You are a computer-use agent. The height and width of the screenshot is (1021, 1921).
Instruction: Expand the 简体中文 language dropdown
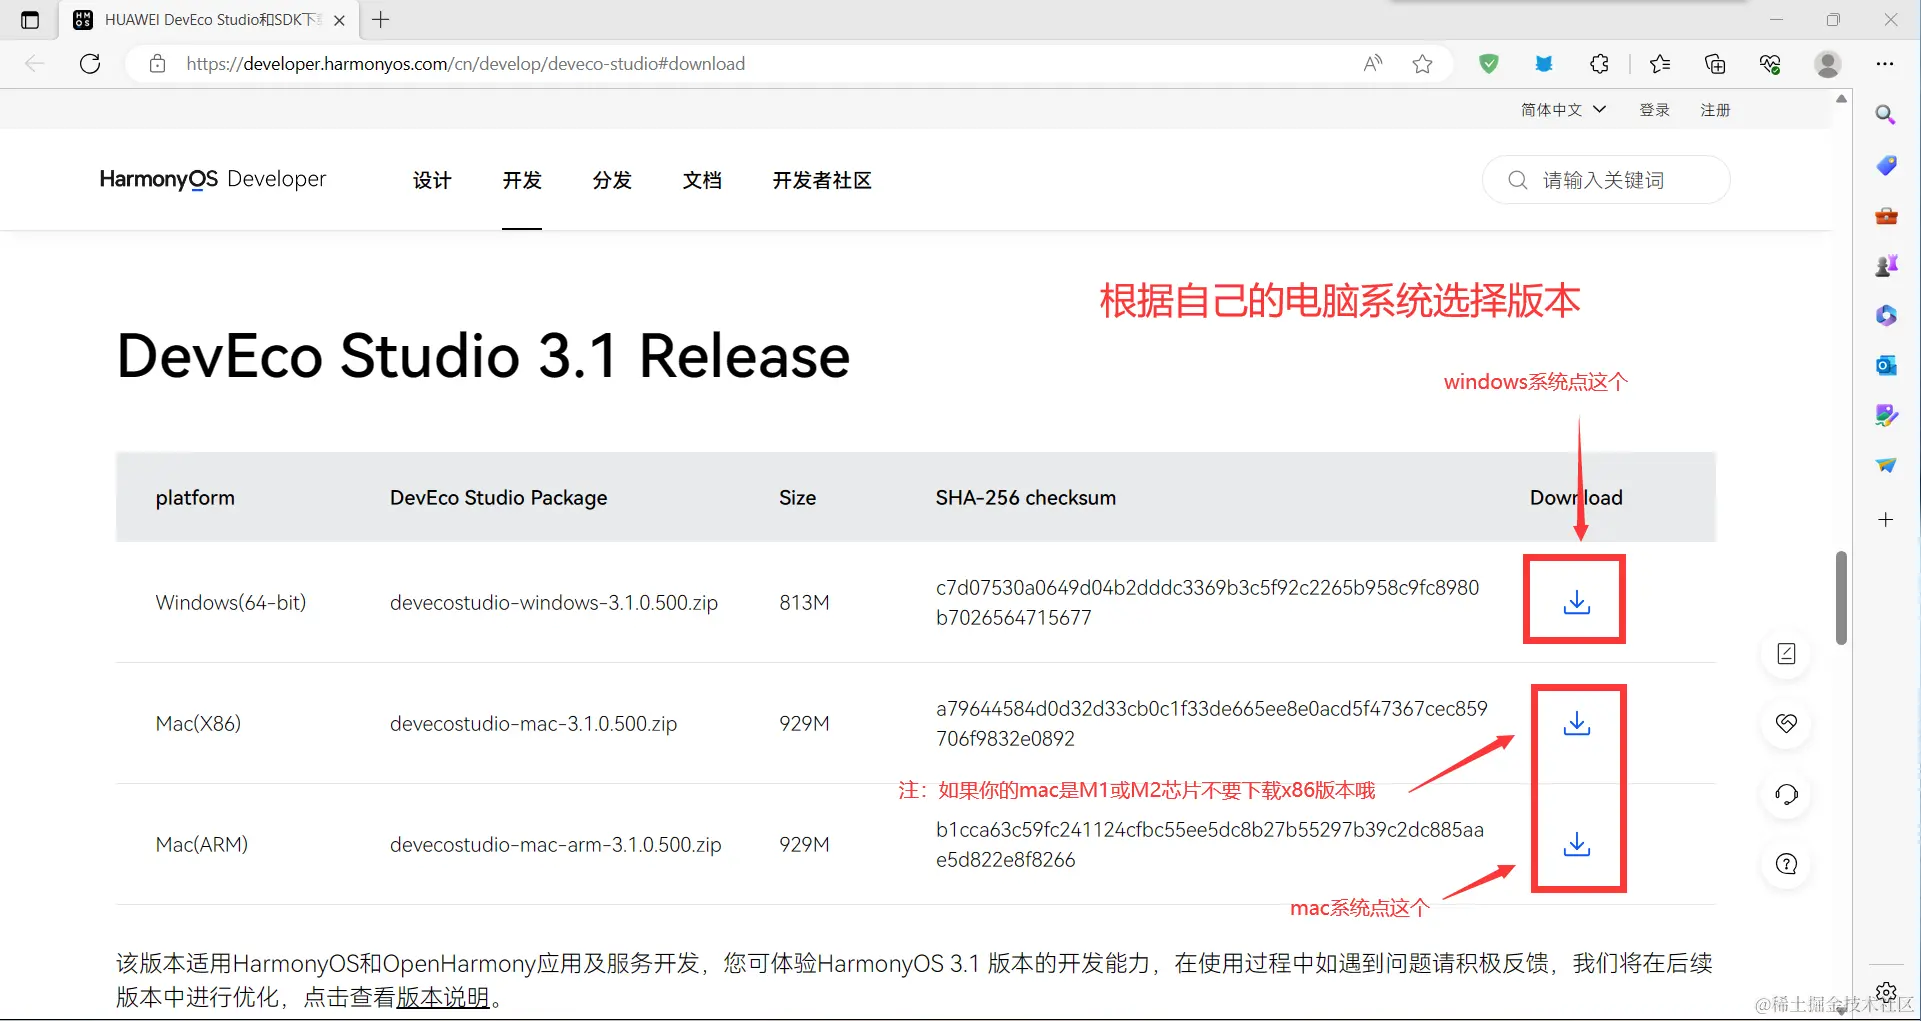tap(1563, 110)
